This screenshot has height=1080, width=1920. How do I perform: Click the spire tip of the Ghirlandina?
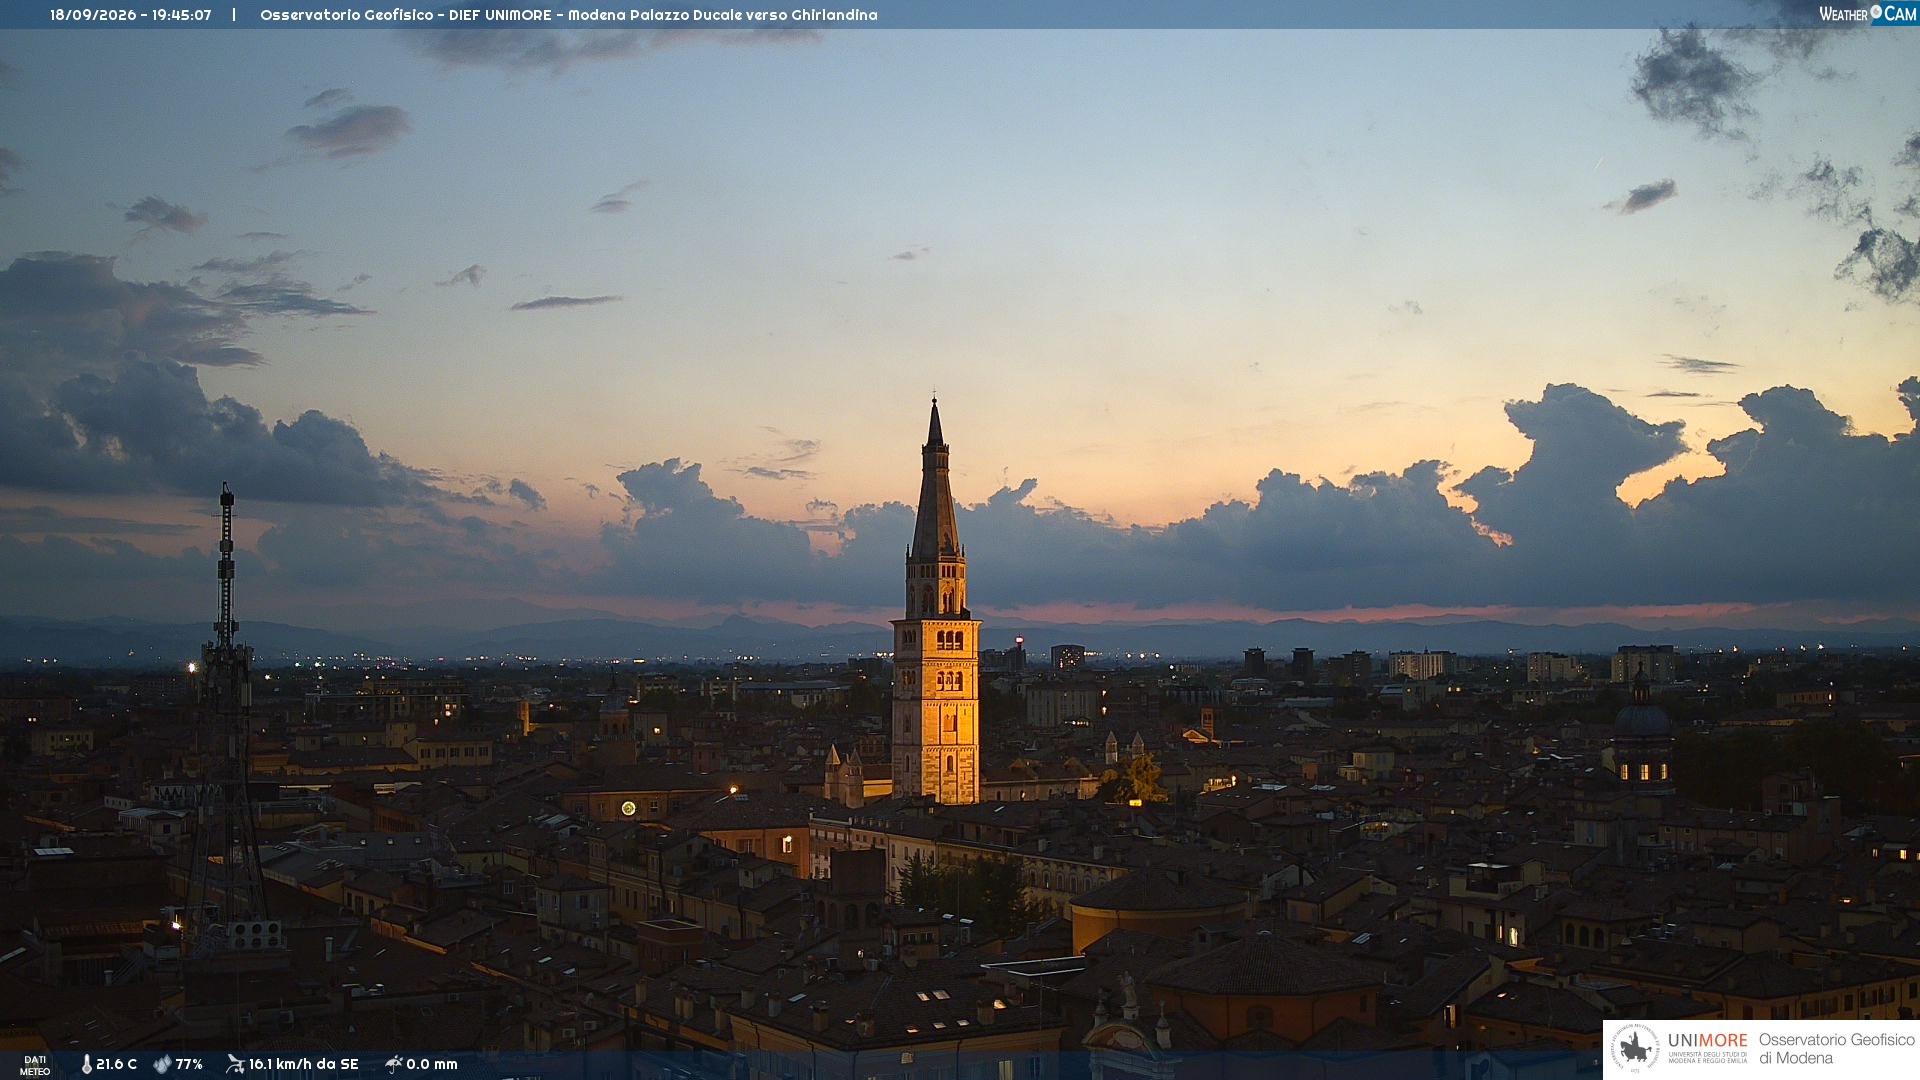935,420
